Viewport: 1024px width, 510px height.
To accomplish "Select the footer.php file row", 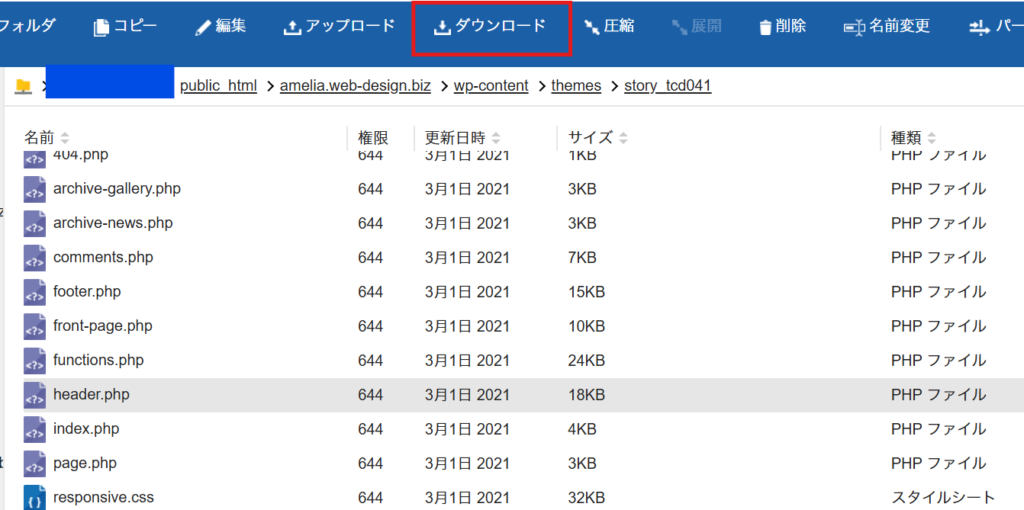I will pos(87,292).
